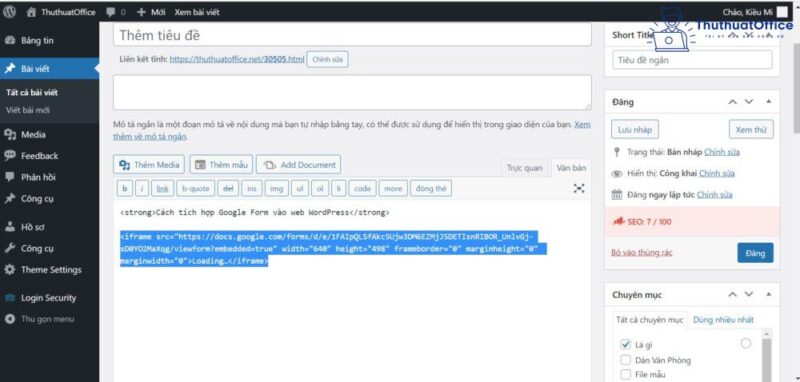The image size is (800, 382).
Task: Collapse the Chuyên mục panel triangle
Action: click(x=768, y=295)
